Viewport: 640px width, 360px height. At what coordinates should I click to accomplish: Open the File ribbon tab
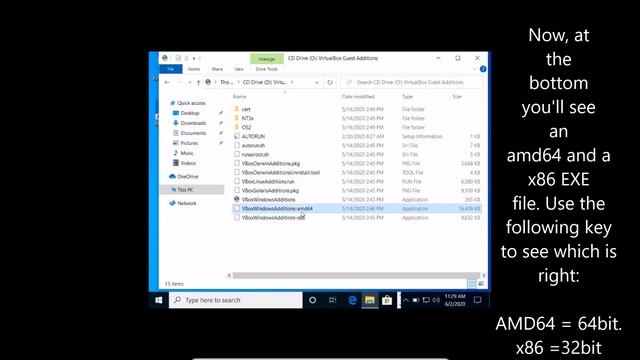click(171, 69)
